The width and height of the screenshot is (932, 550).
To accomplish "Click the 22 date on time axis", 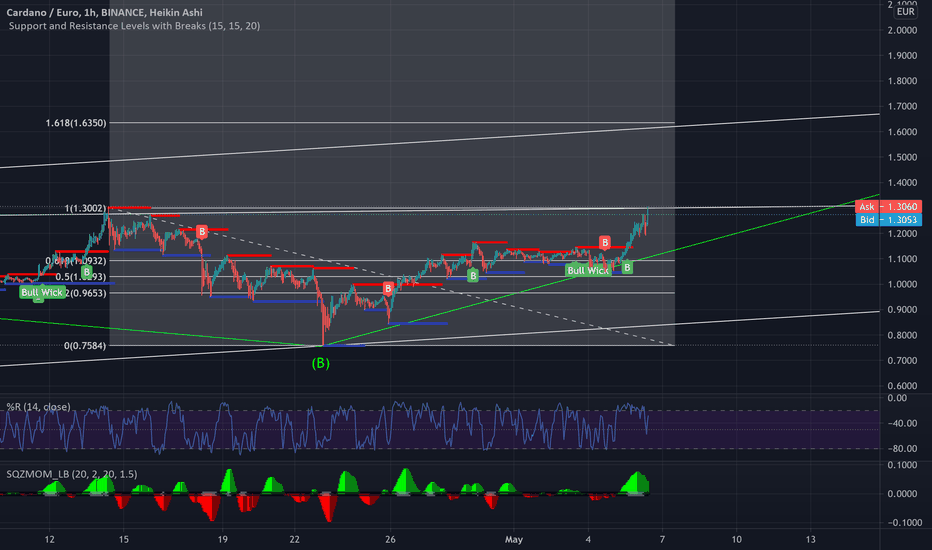I will coord(295,539).
